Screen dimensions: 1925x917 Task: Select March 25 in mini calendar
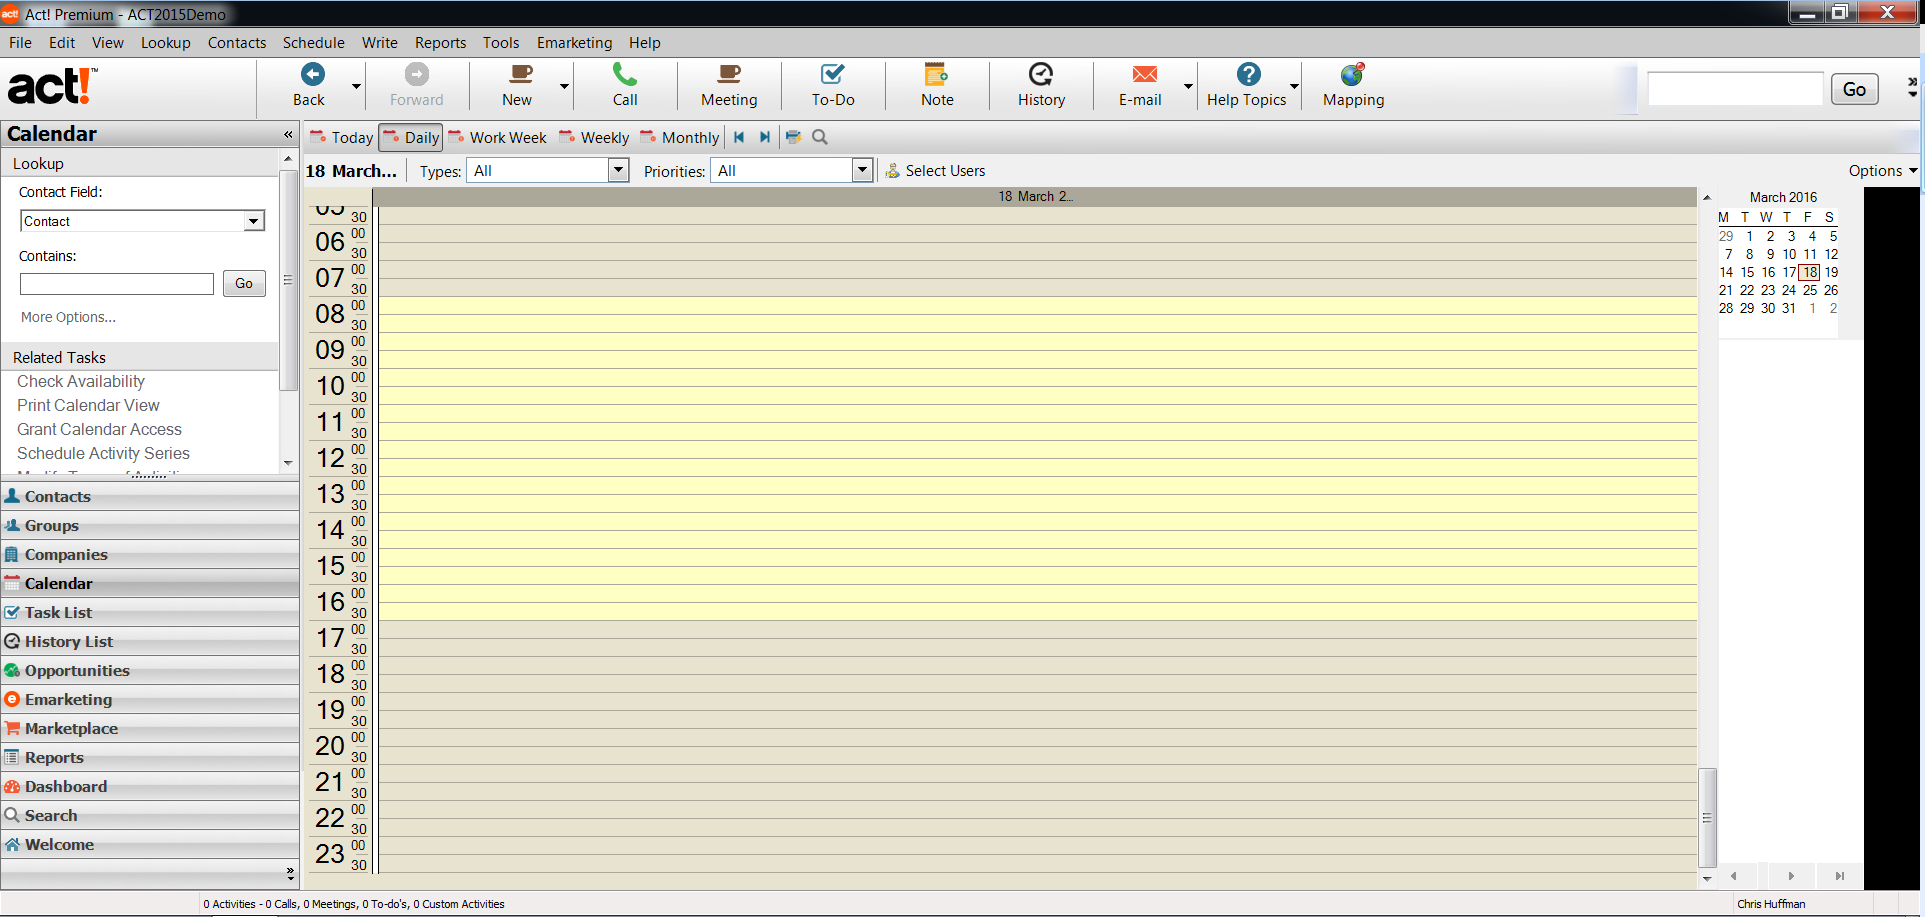click(x=1810, y=290)
